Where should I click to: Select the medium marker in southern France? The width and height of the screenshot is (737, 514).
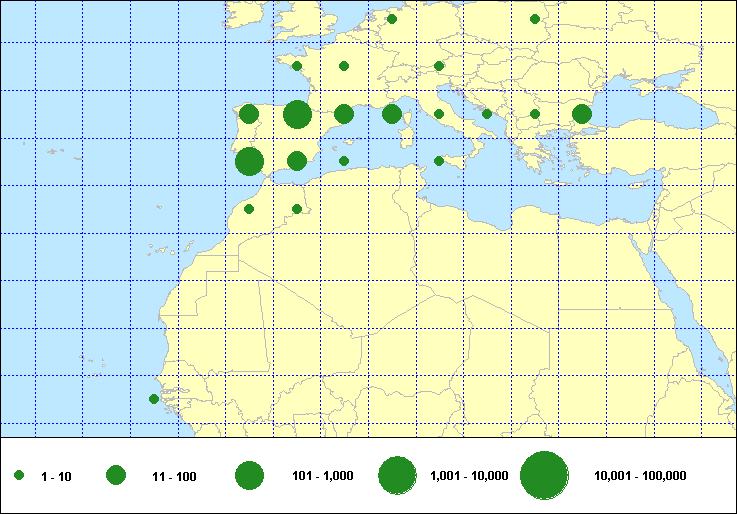pyautogui.click(x=344, y=114)
